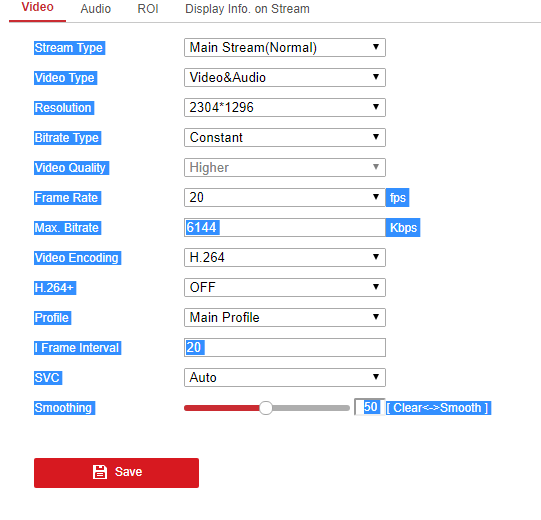541x520 pixels.
Task: Click the Save button
Action: [116, 473]
